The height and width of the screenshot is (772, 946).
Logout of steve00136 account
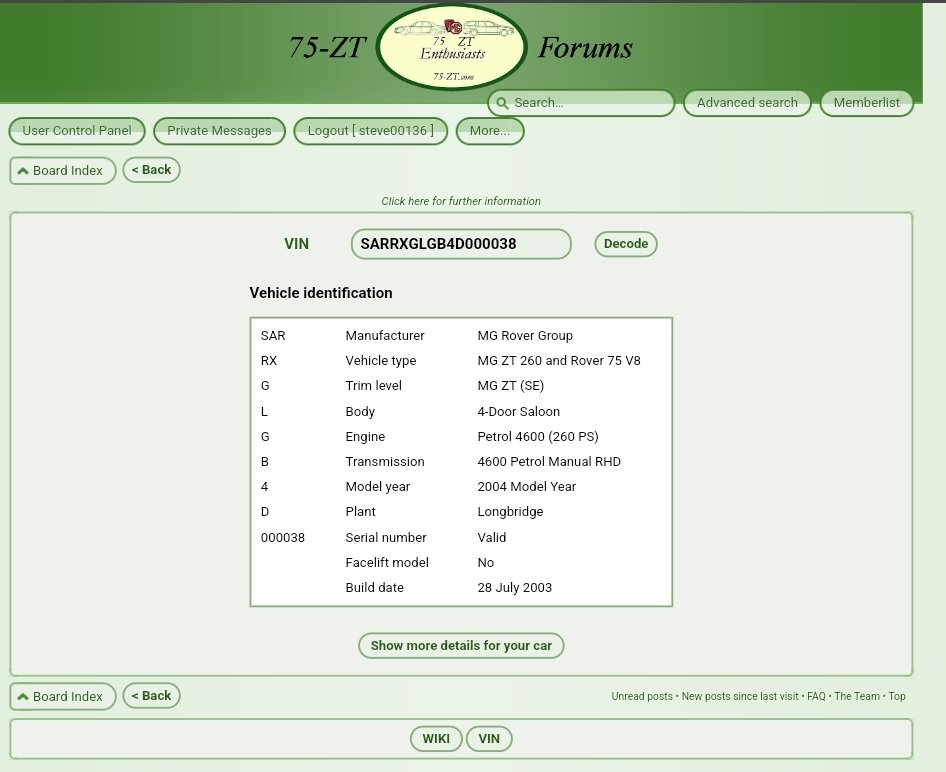click(x=370, y=131)
